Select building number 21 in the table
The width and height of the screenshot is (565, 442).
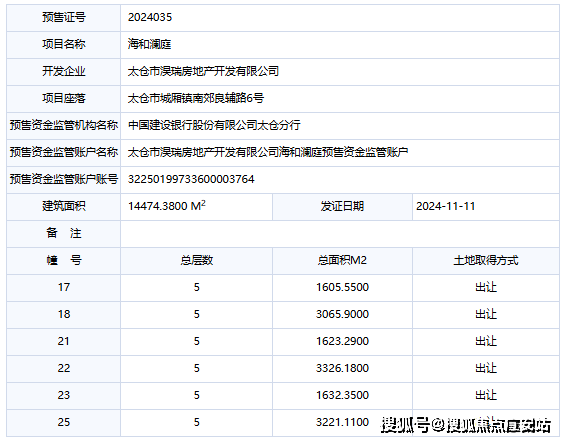coord(64,341)
